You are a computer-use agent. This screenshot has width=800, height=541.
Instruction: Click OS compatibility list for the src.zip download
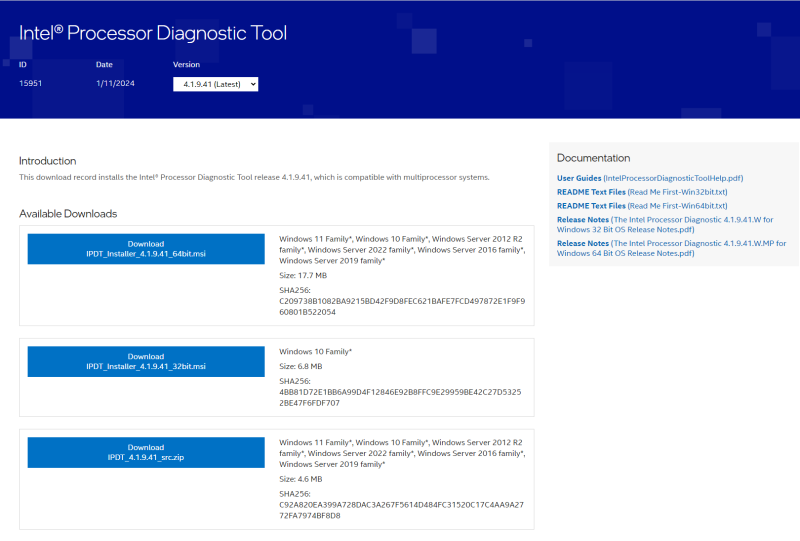tap(402, 453)
